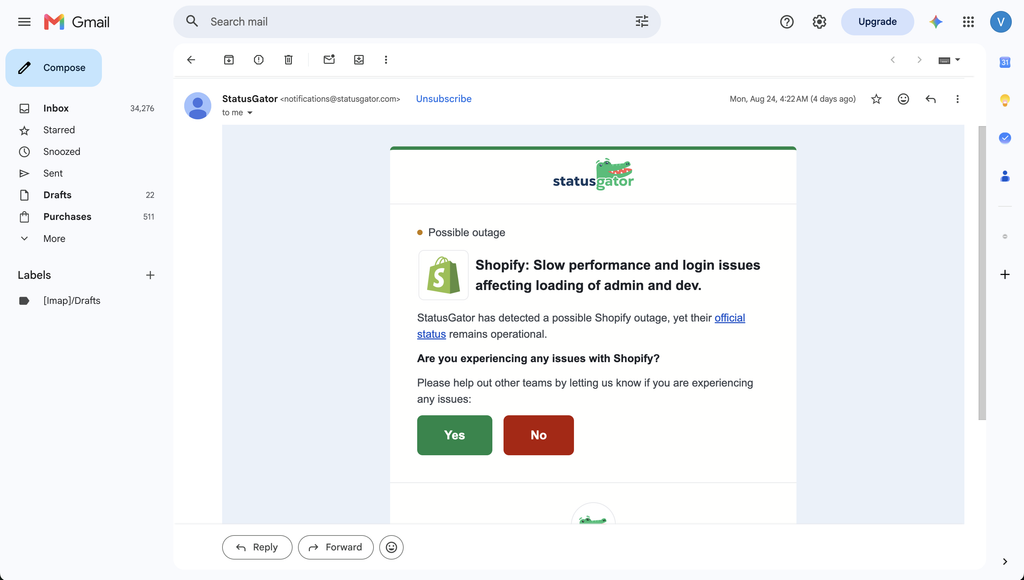Open the Support help icon
Viewport: 1024px width, 580px height.
787,22
